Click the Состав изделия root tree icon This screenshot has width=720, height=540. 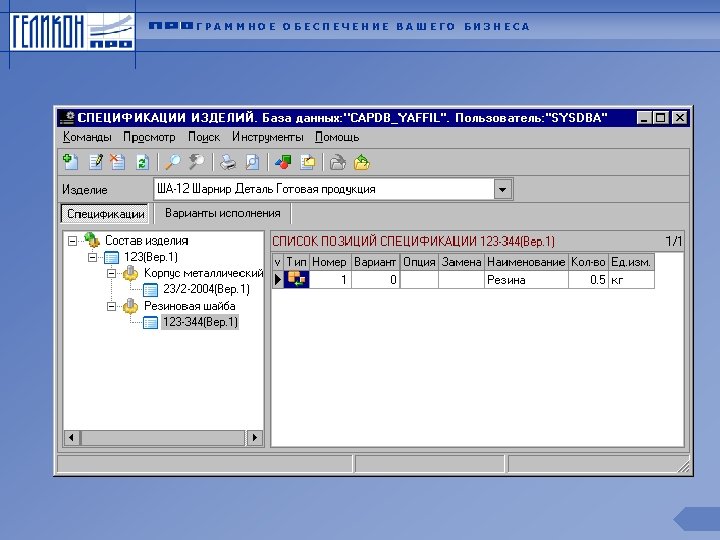tap(92, 240)
